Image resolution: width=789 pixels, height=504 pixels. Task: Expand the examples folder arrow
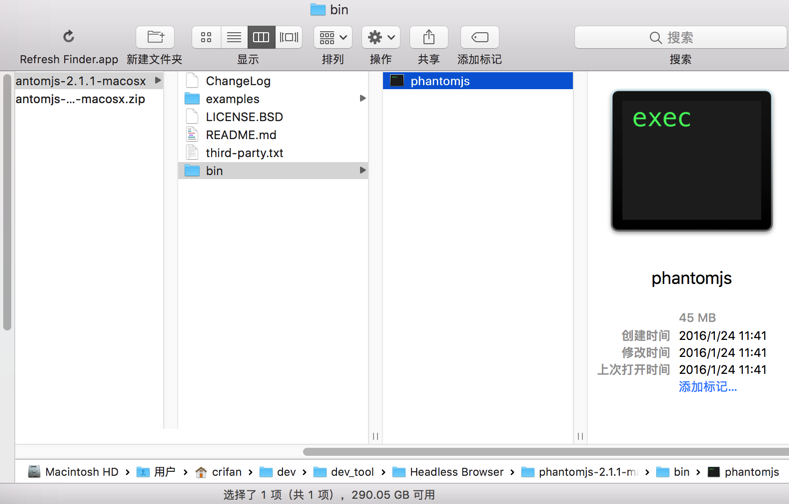[362, 99]
